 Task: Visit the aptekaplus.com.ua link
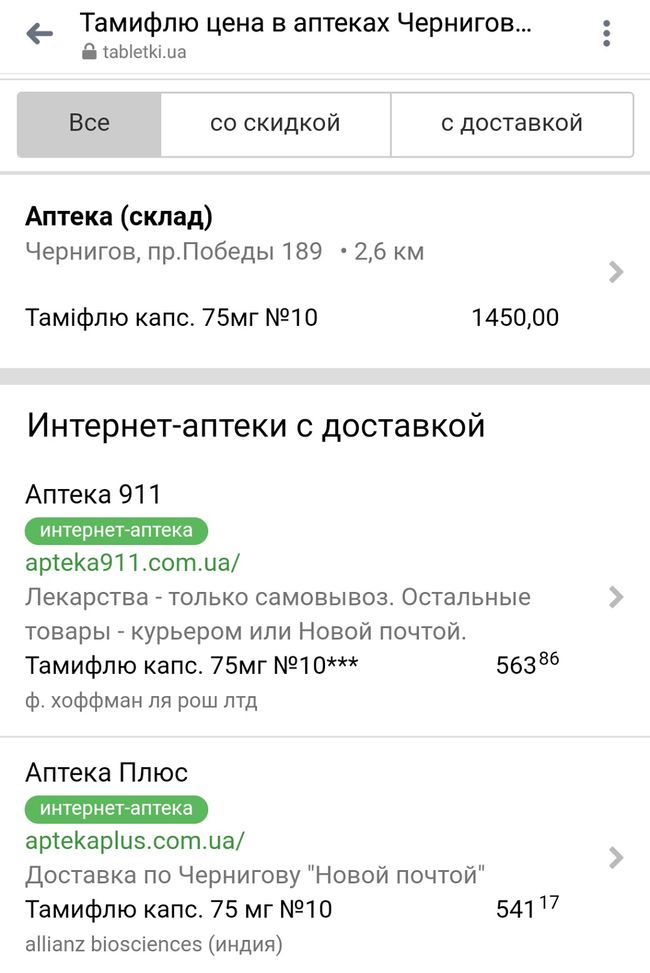coord(135,840)
